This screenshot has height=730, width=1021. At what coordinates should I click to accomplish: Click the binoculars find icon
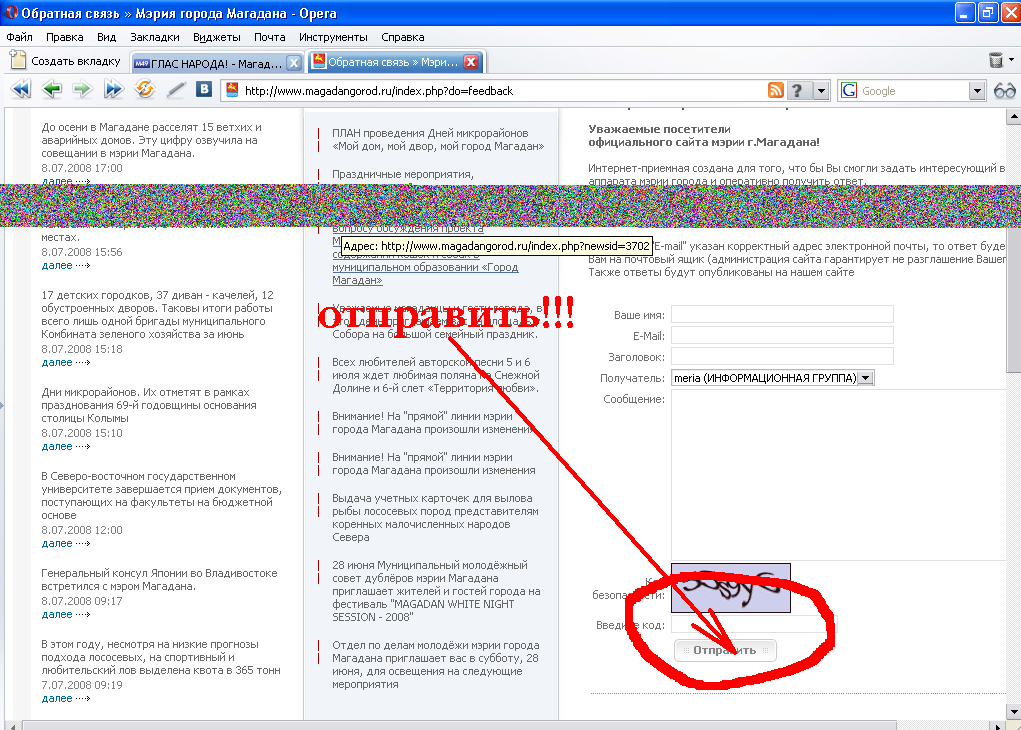[x=1004, y=91]
